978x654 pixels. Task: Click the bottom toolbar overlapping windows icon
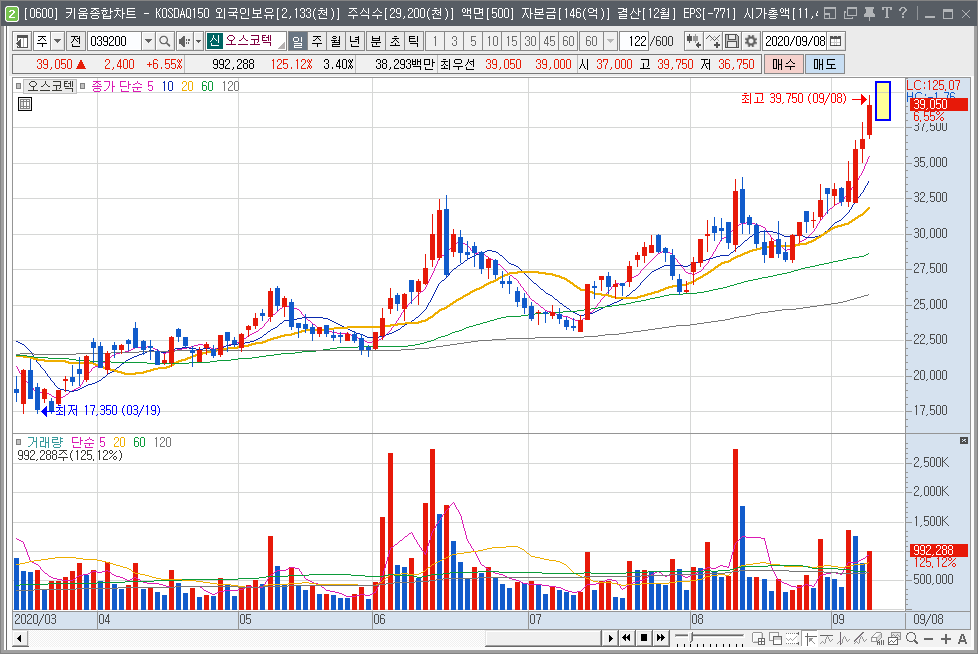(776, 638)
